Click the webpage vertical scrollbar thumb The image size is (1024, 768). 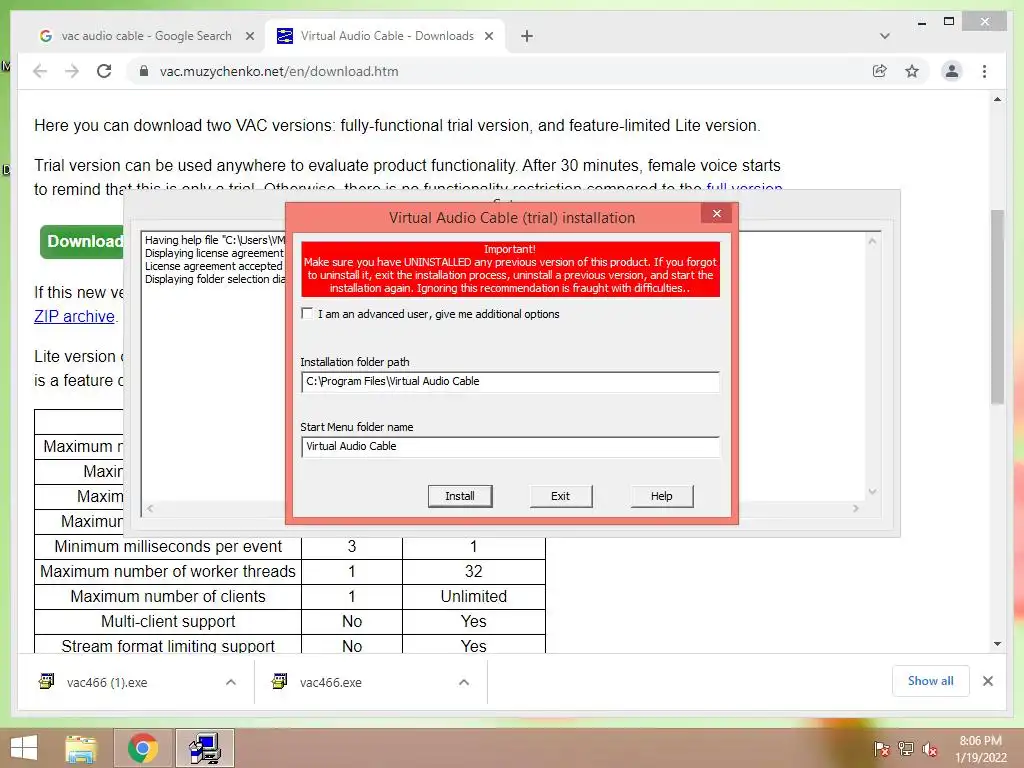[x=997, y=307]
